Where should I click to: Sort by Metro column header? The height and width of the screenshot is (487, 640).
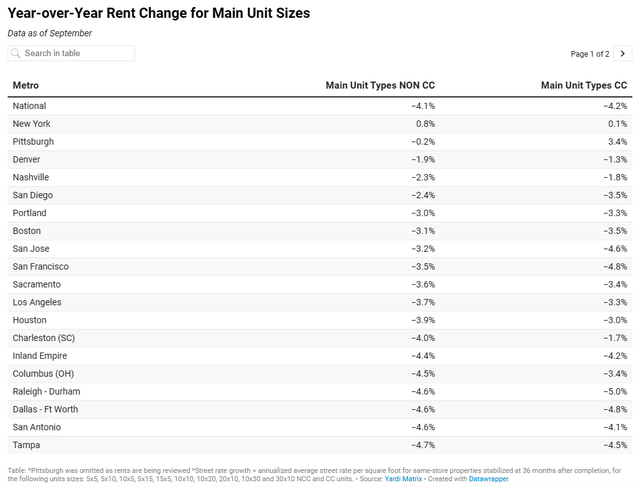tap(26, 86)
